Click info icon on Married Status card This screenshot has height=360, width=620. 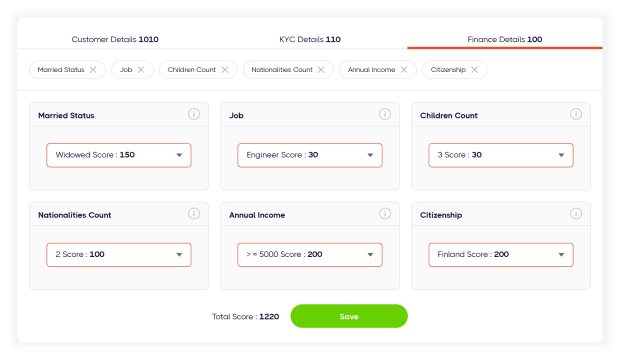pos(194,114)
